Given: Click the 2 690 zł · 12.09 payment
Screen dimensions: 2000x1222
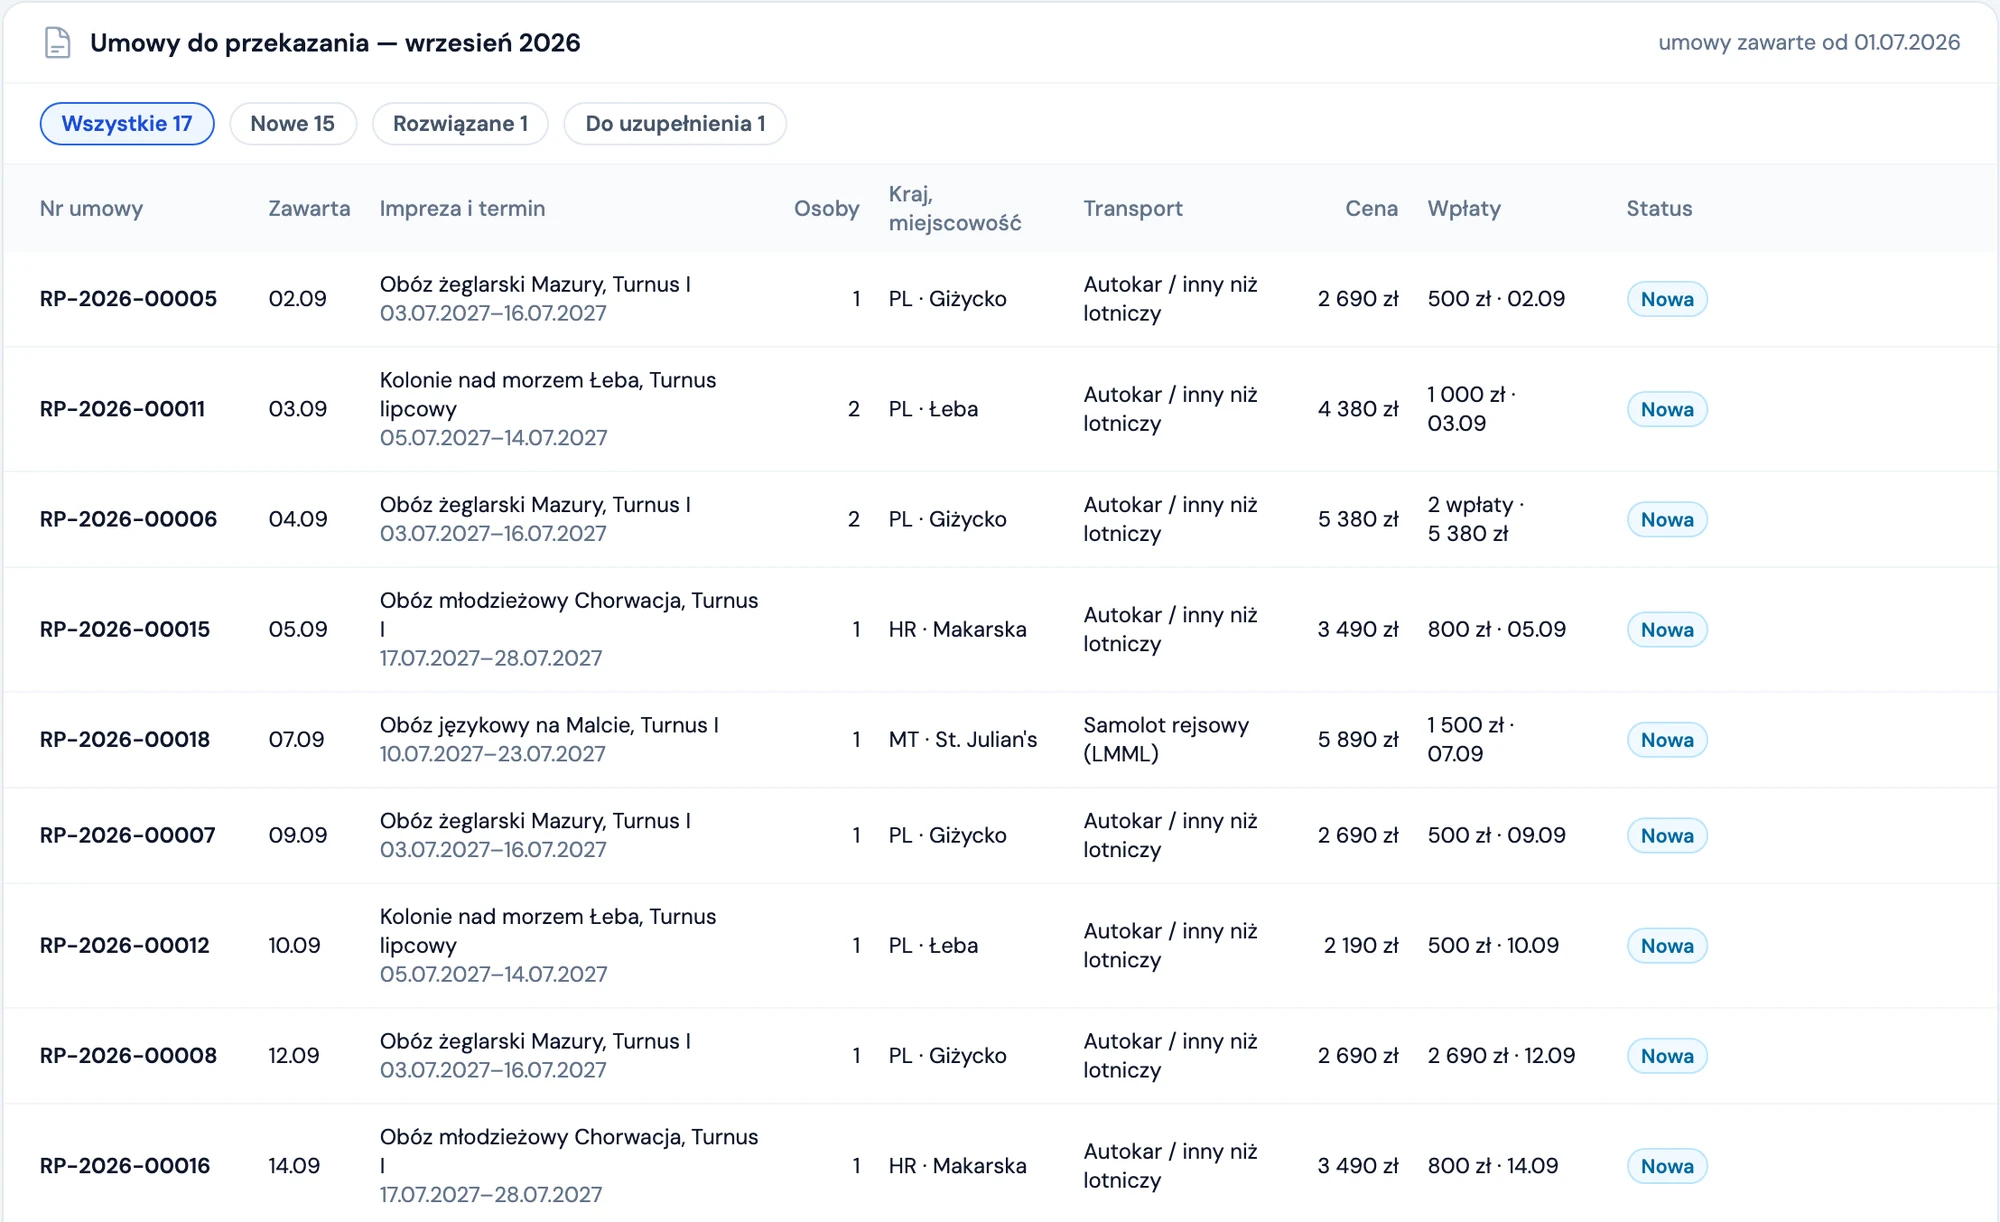Looking at the screenshot, I should 1501,1055.
